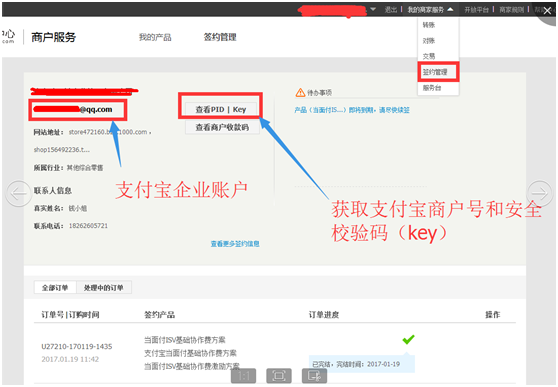Click the 当面付ISV基础协作费方案 product text
The image size is (558, 387).
point(184,340)
